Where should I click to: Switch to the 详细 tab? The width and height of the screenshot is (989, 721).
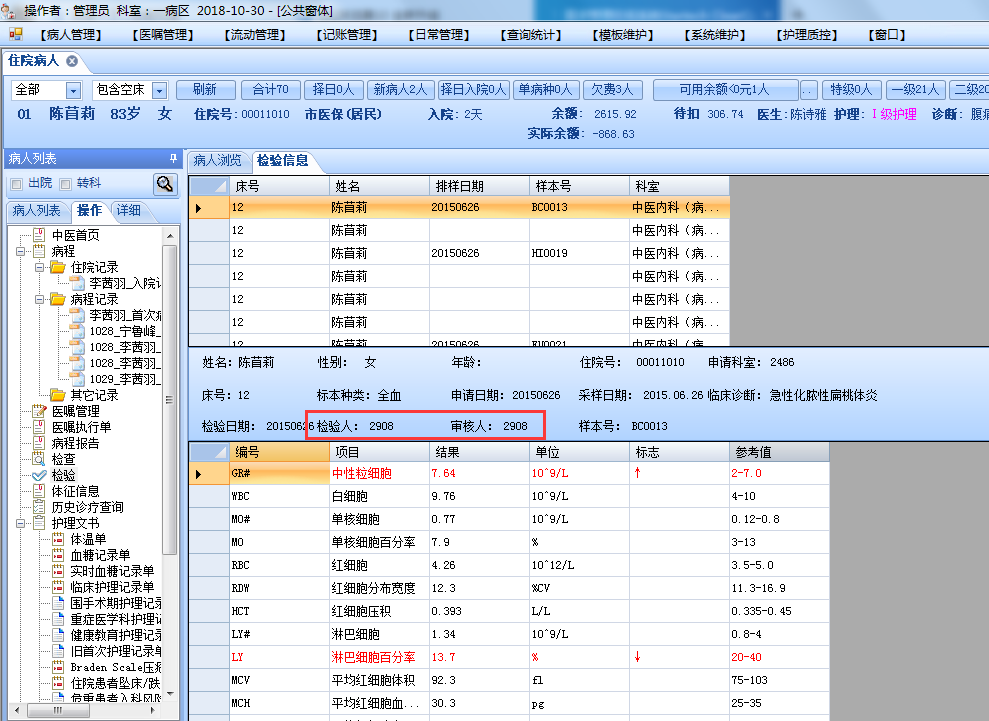tap(129, 210)
